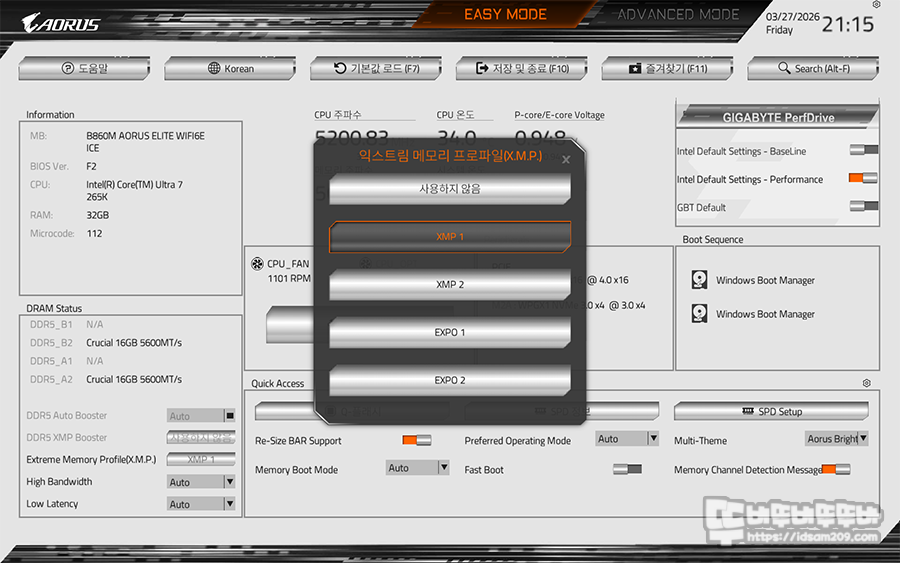Screen dimensions: 900x563
Task: Click the favorites star folder icon
Action: pos(635,69)
